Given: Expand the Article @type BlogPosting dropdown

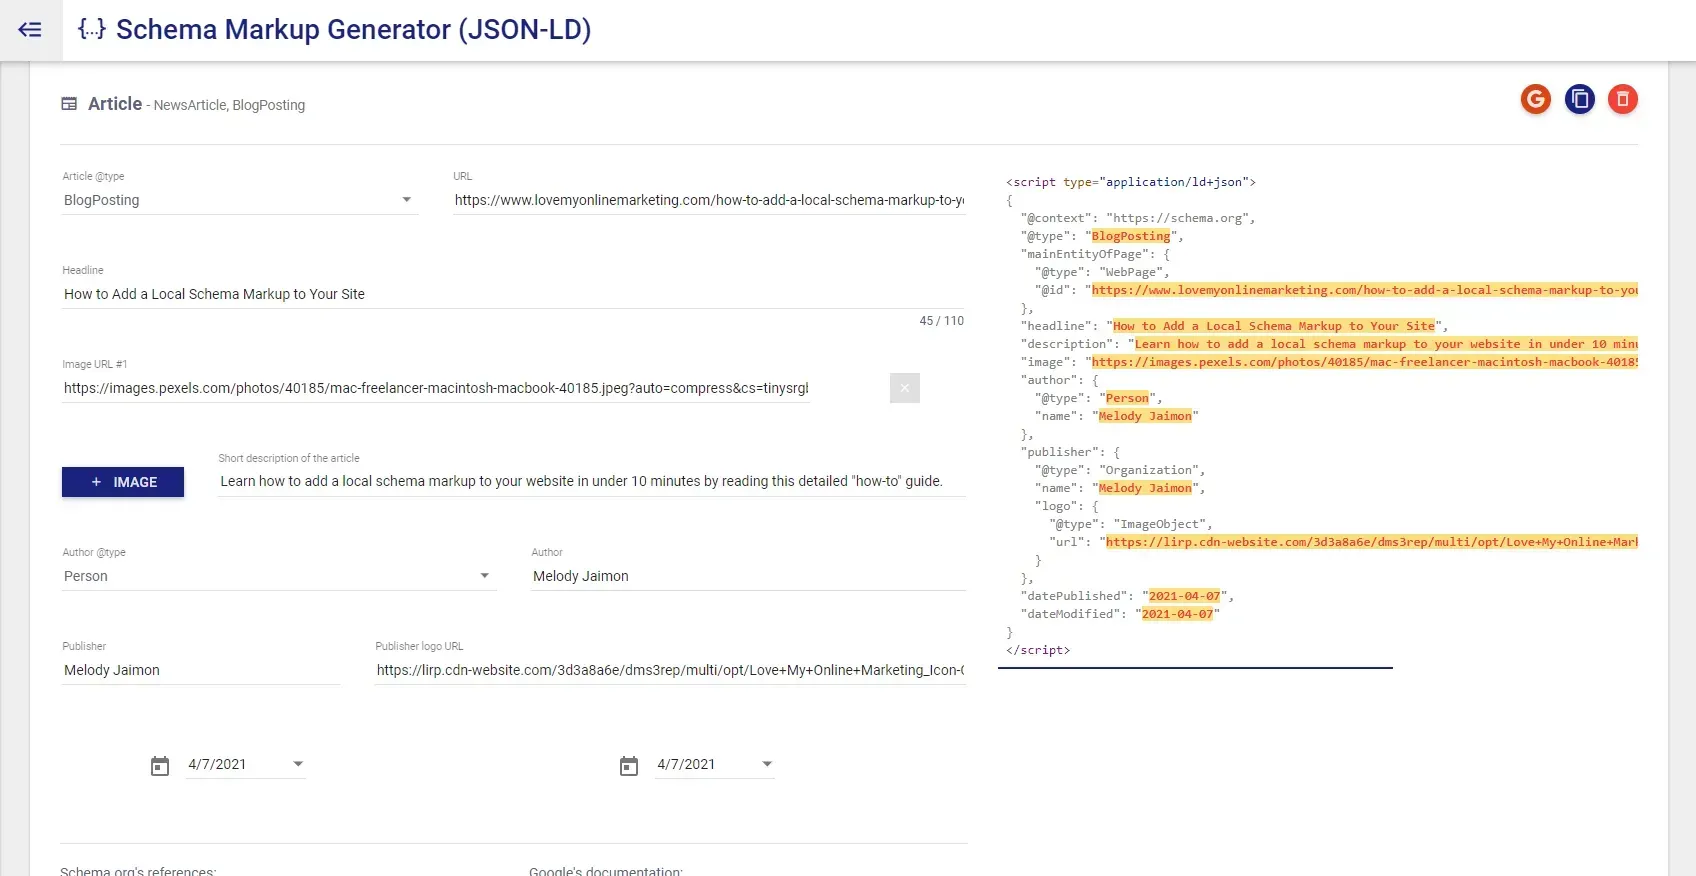Looking at the screenshot, I should tap(239, 200).
